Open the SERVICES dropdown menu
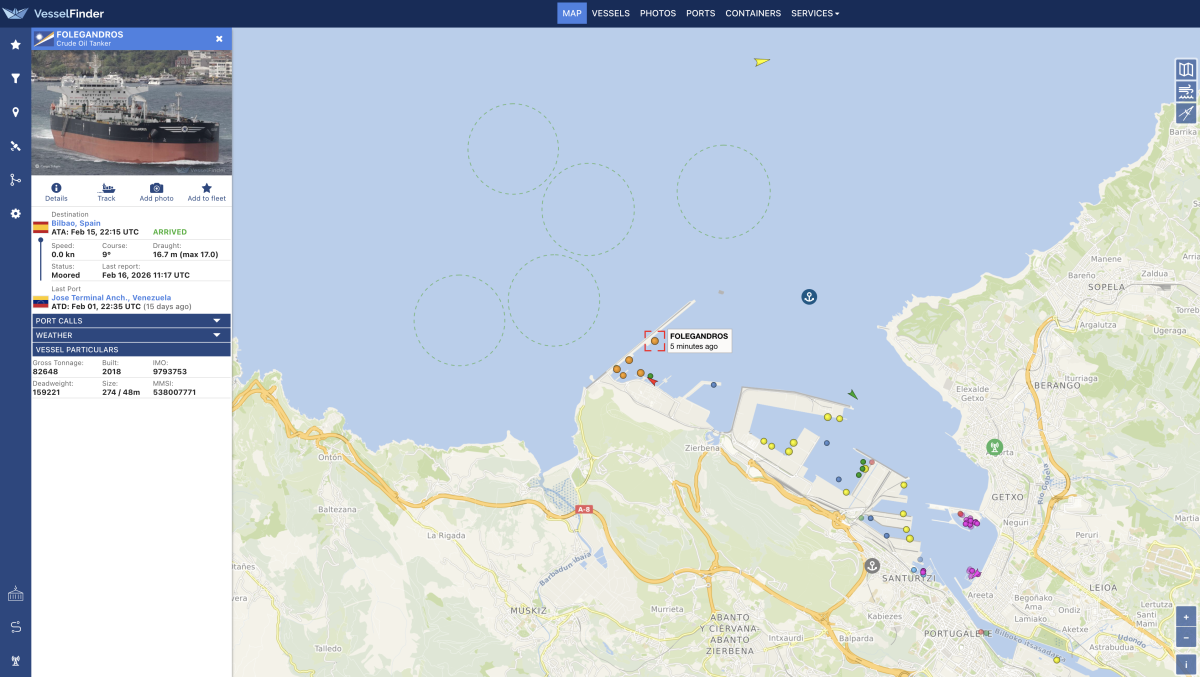Image resolution: width=1200 pixels, height=677 pixels. pos(815,14)
